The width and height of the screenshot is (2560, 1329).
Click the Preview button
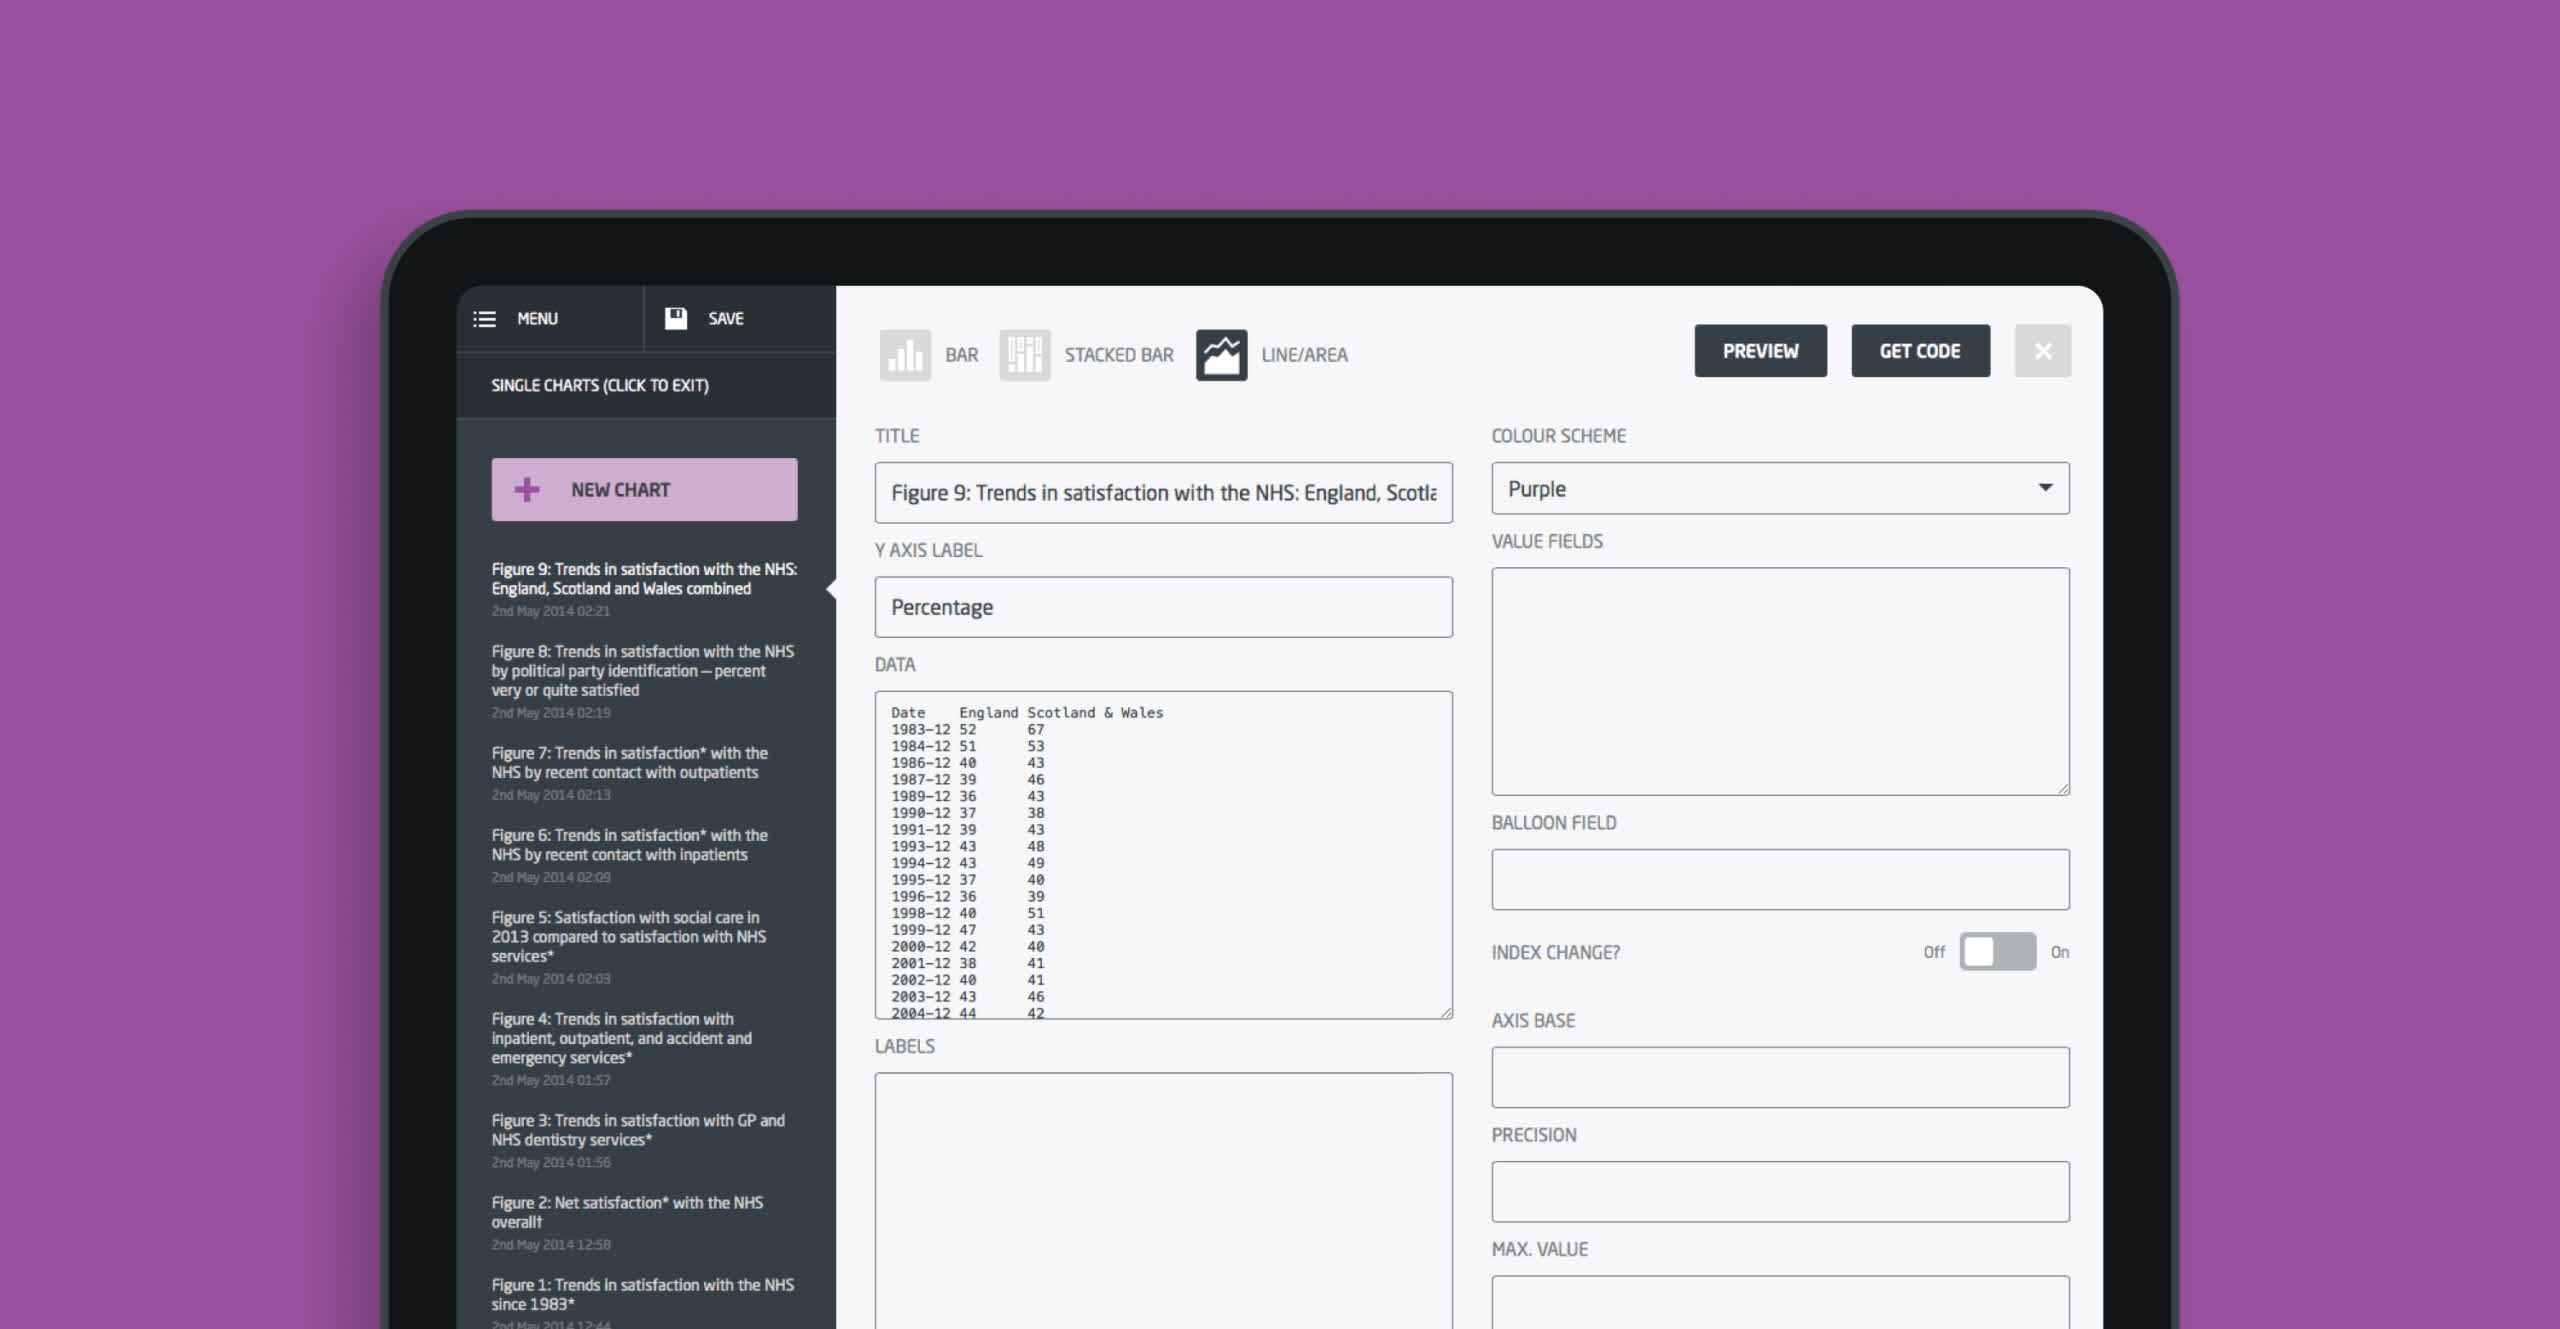1760,351
